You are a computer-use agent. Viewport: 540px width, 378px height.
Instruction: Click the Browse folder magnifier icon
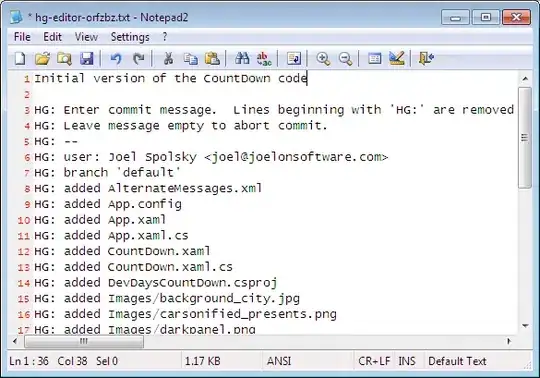pyautogui.click(x=64, y=59)
